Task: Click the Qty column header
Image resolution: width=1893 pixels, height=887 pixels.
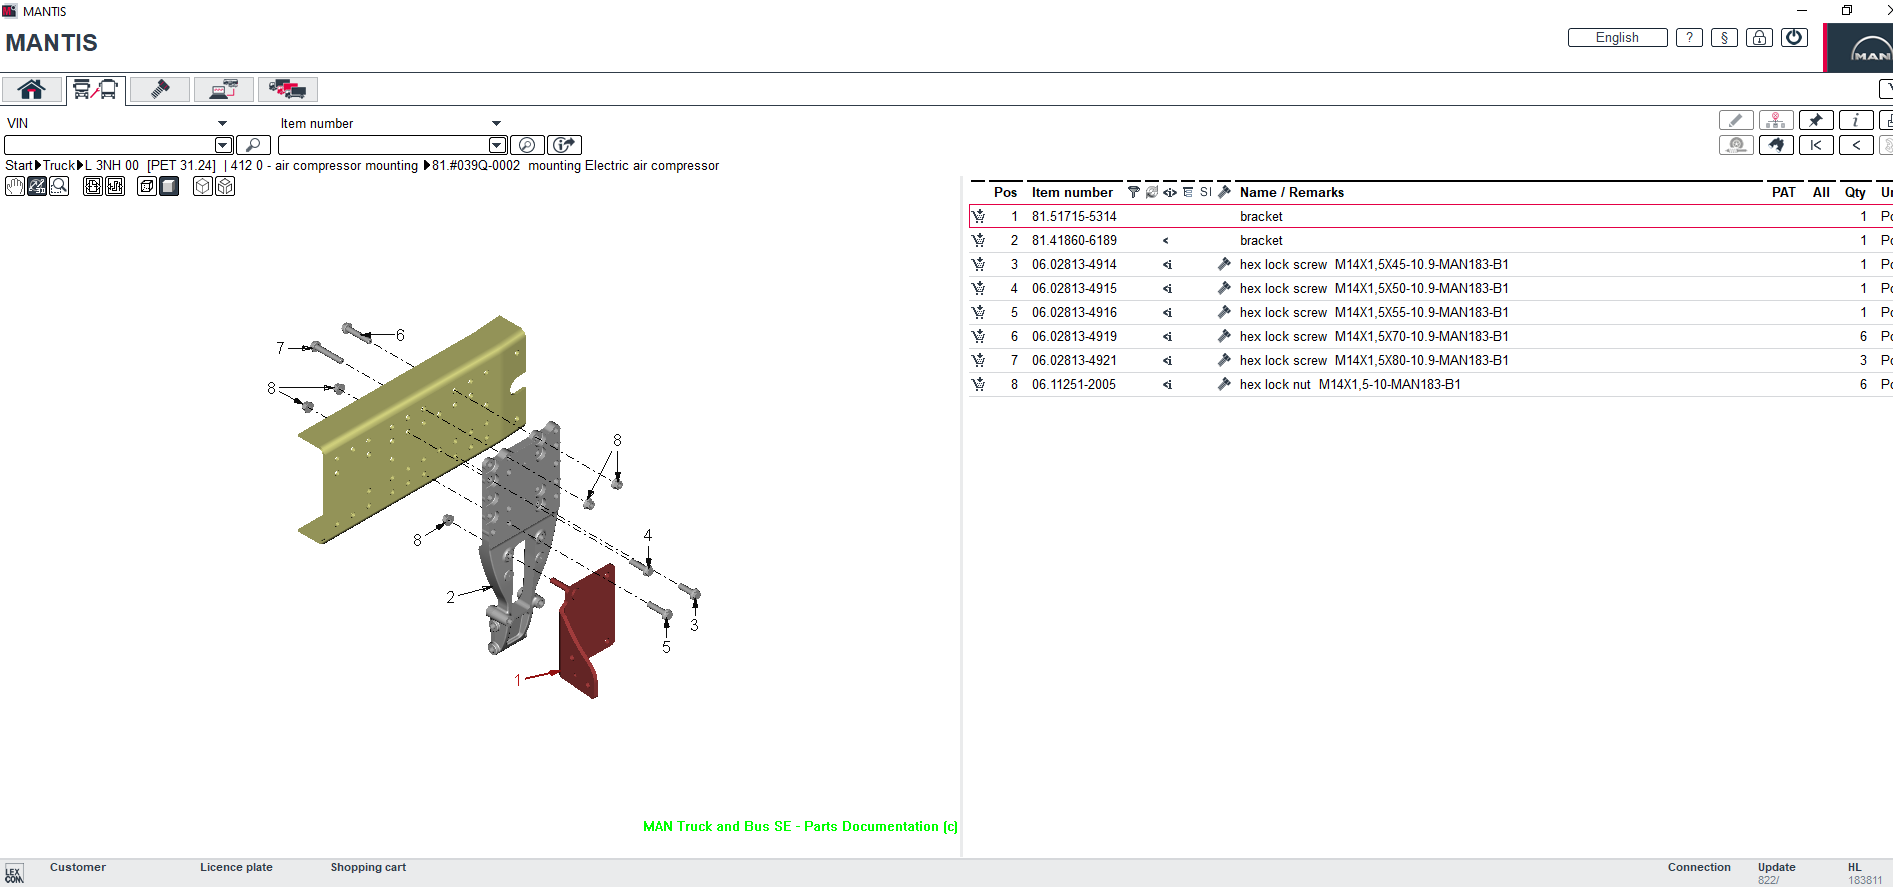Action: [x=1855, y=192]
